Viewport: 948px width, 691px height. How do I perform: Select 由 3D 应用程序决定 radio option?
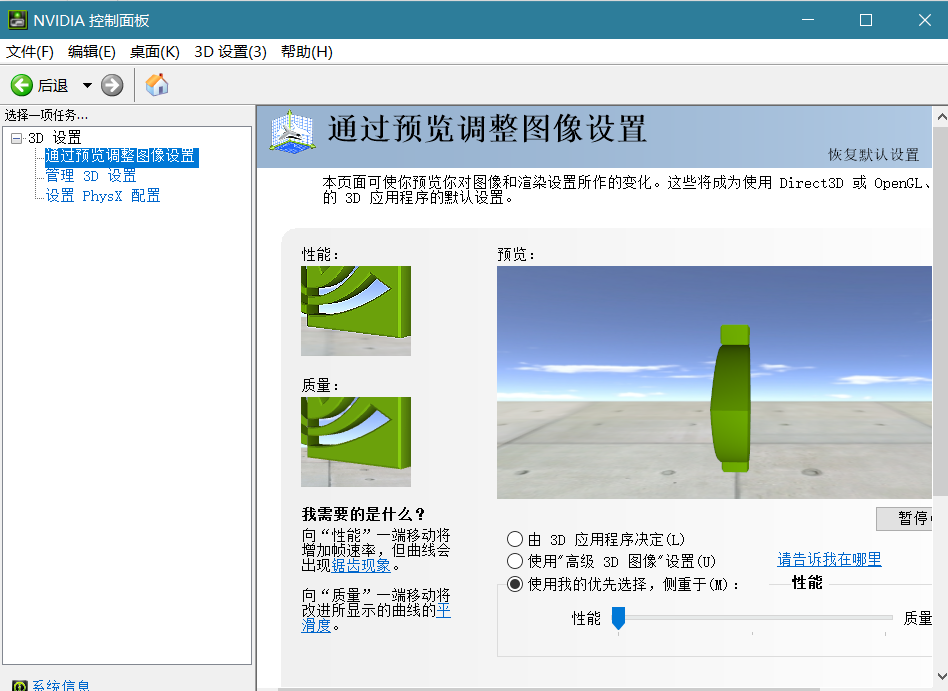(x=515, y=539)
